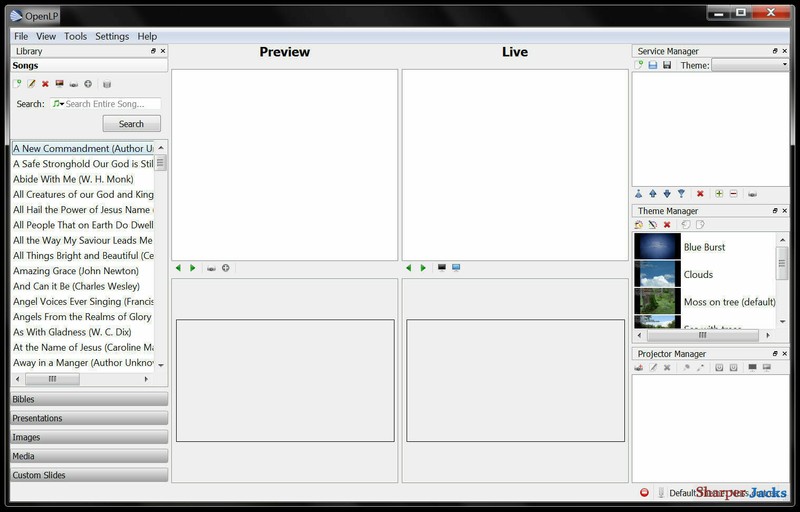Viewport: 800px width, 512px height.
Task: Delete theme red X in Theme Manager
Action: point(667,224)
